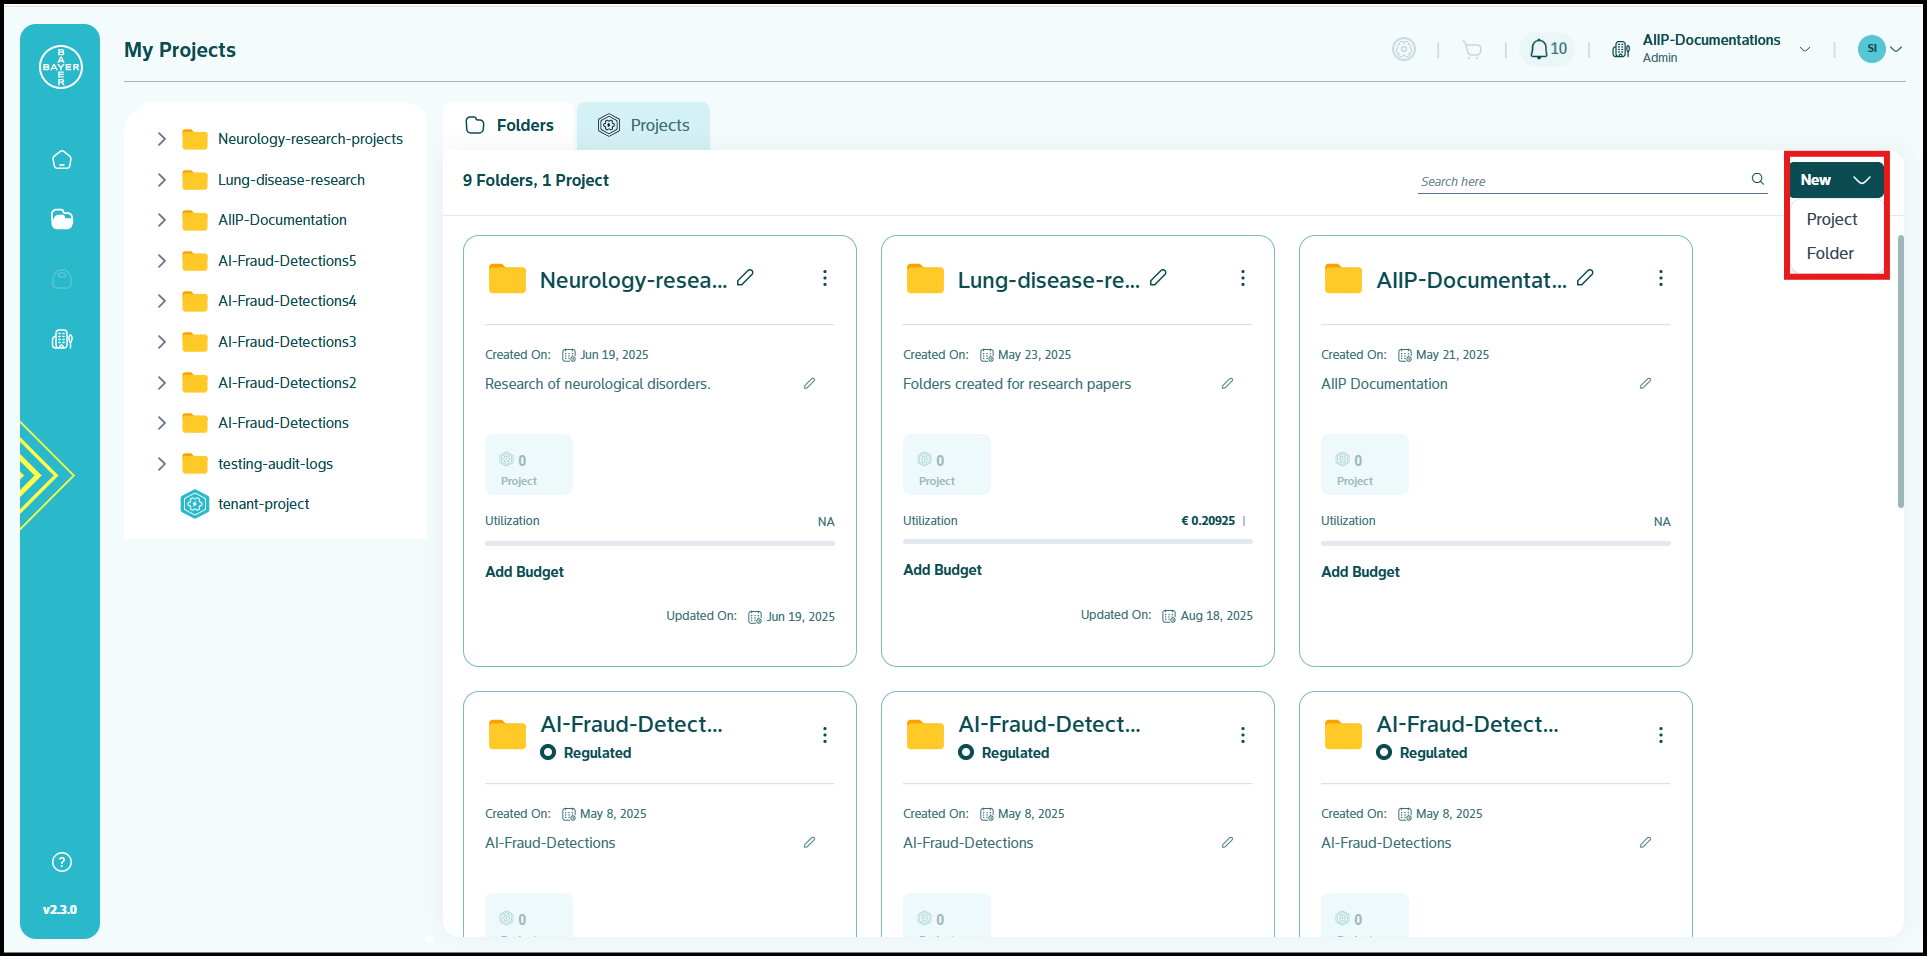Choose Project from the New menu

tap(1832, 219)
